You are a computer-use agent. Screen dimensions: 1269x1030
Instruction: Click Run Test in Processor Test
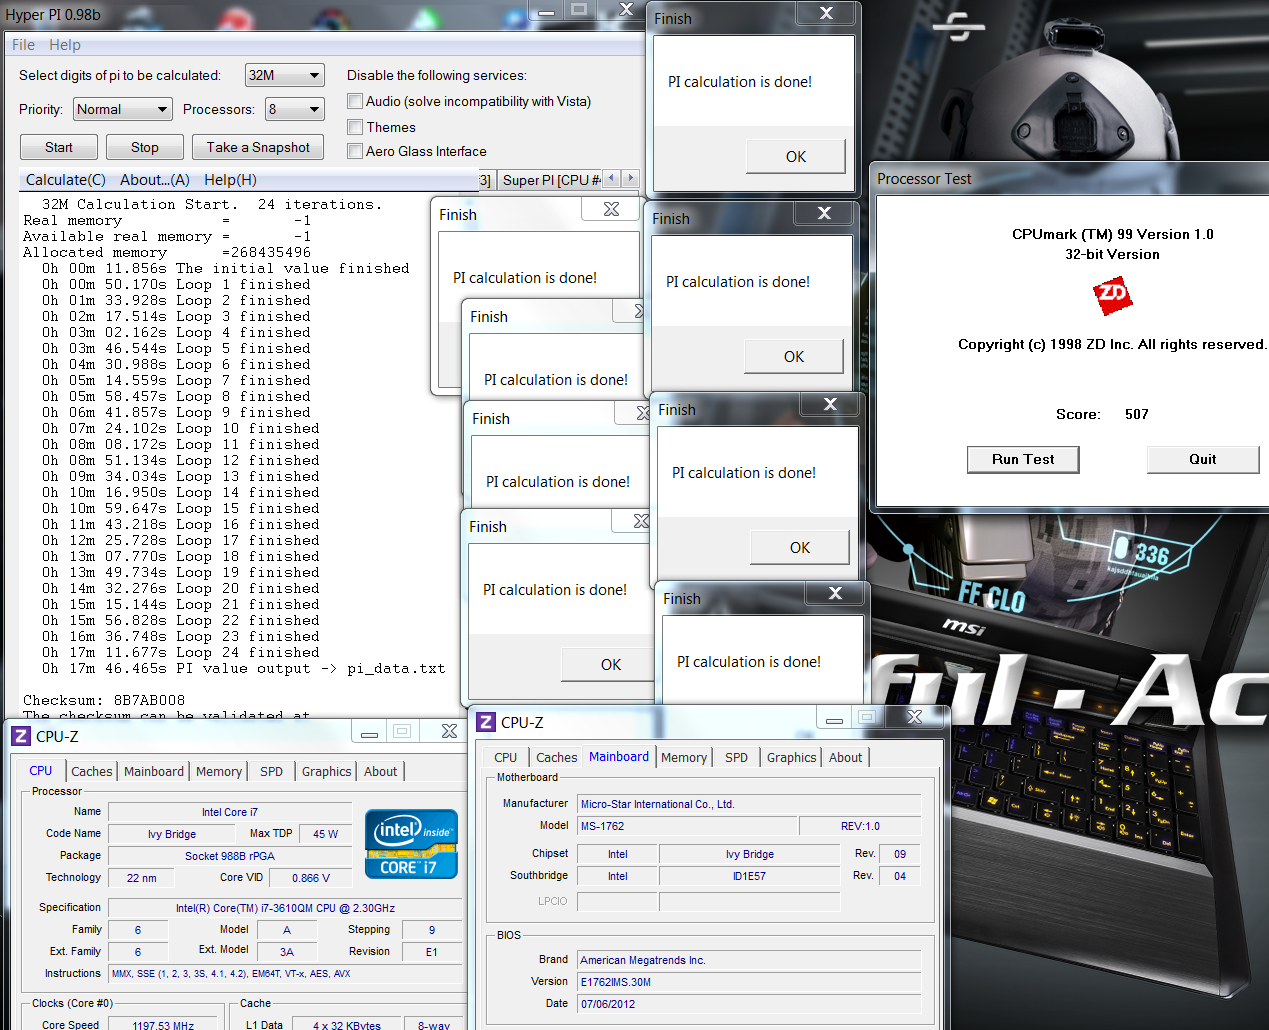[x=1023, y=459]
